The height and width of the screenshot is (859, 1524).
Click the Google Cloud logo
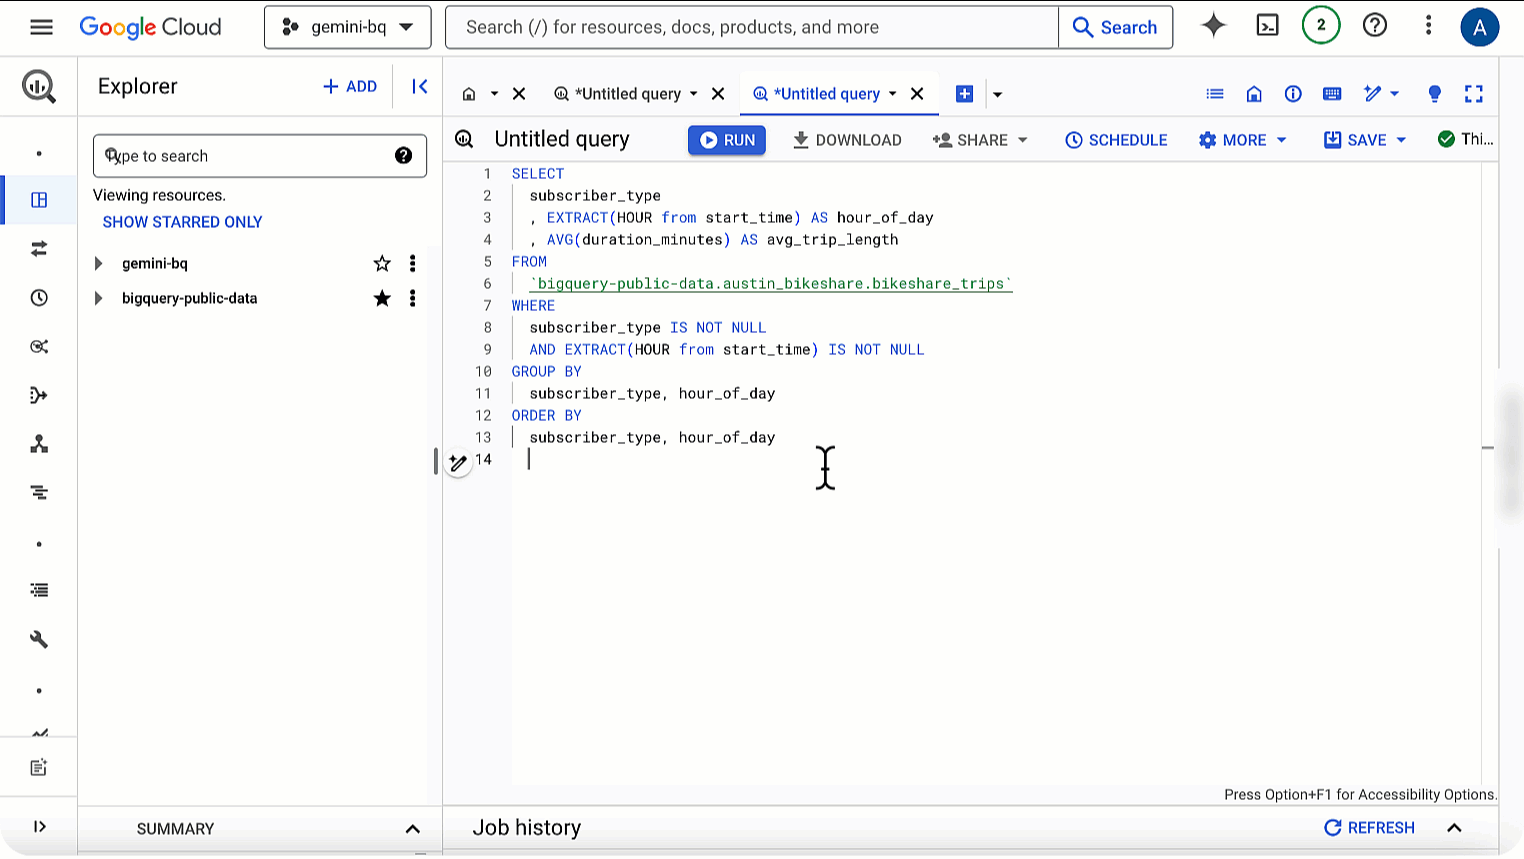[x=150, y=27]
